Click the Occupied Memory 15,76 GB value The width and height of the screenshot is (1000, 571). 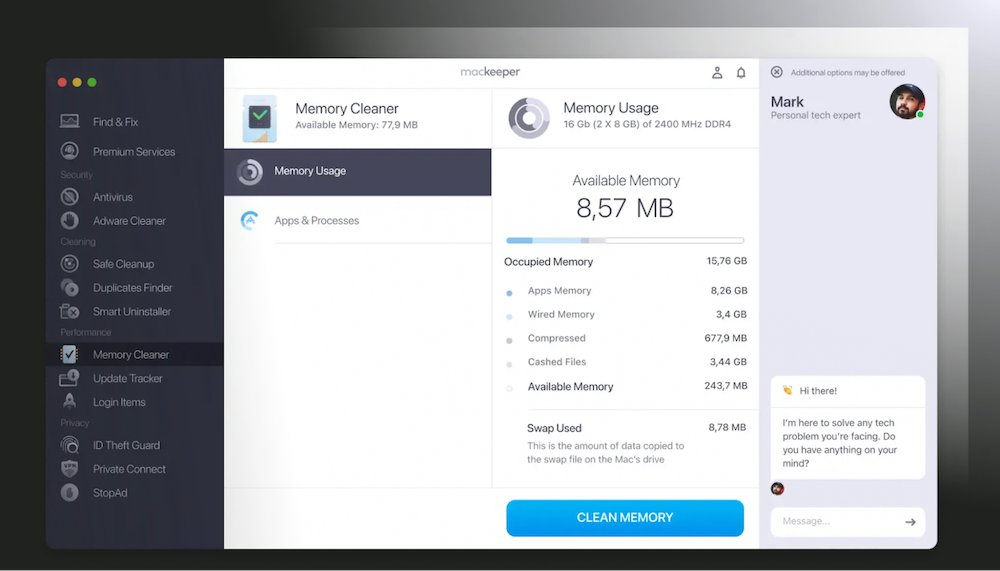pos(726,261)
